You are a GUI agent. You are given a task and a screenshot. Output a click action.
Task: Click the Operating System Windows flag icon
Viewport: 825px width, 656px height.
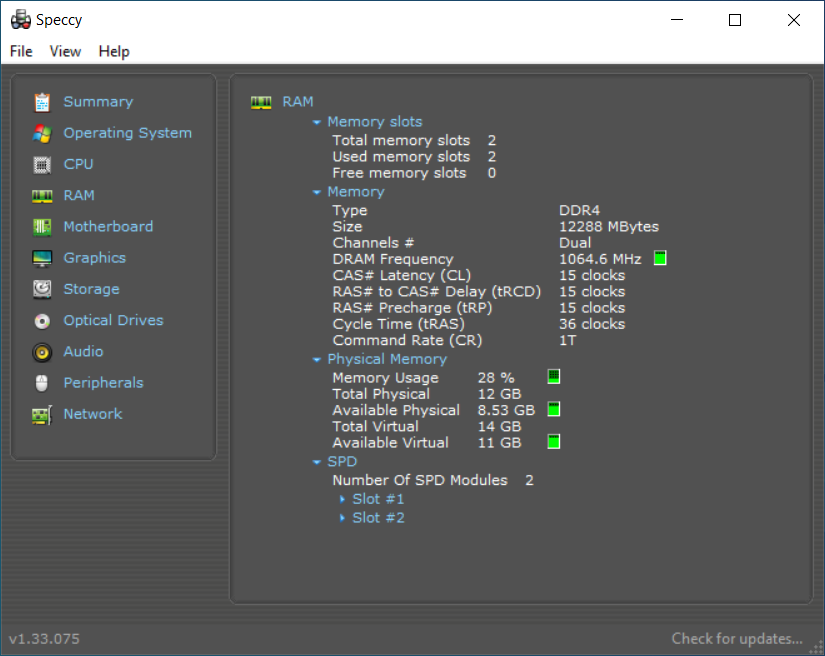point(42,134)
